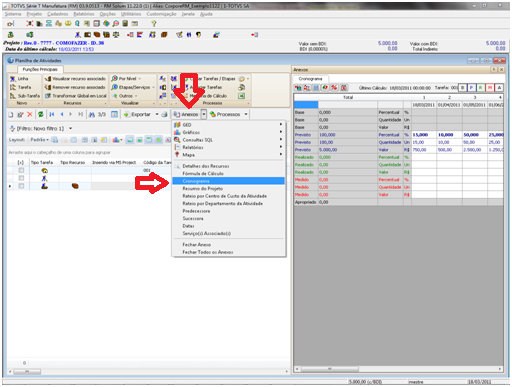Click the Total column header in Cronograma
Viewport: 512px width, 387px height.
348,97
